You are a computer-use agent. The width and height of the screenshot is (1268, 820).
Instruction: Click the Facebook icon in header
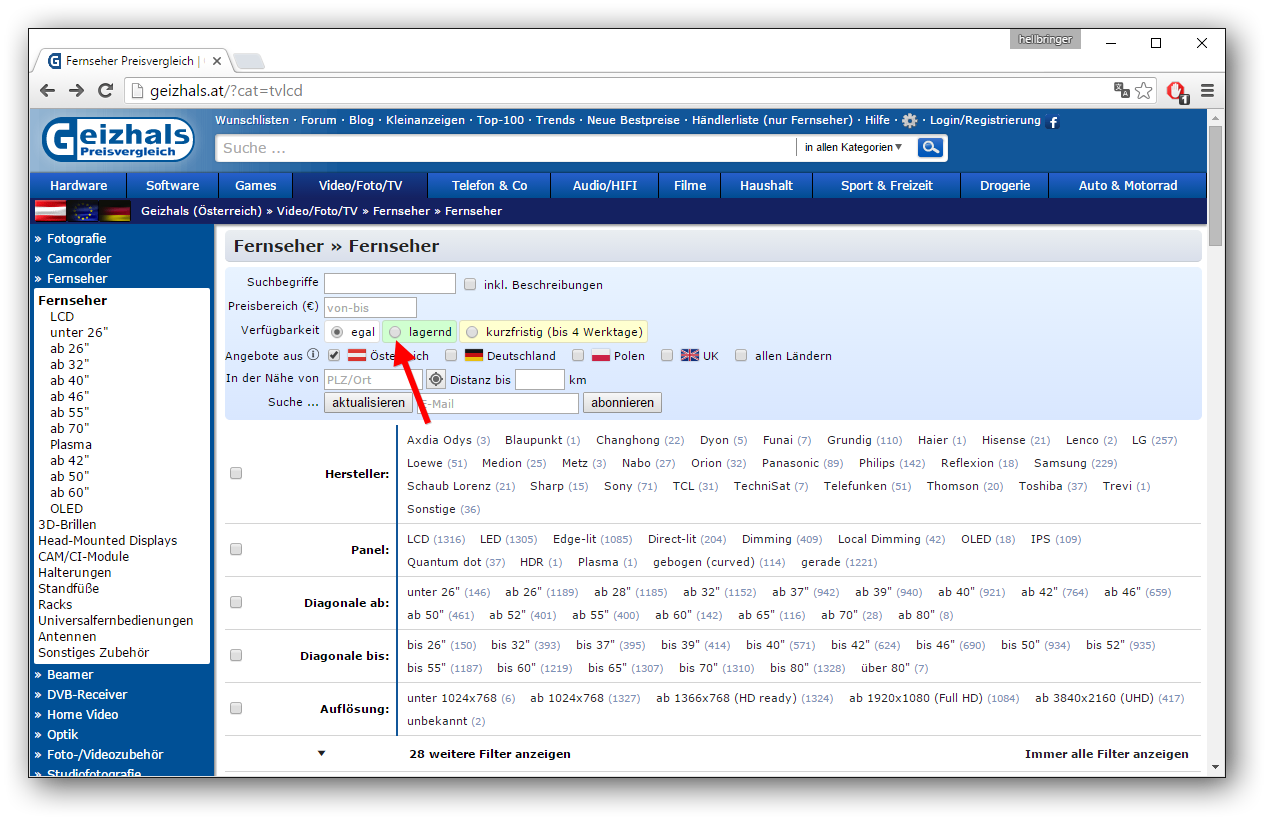[1053, 122]
